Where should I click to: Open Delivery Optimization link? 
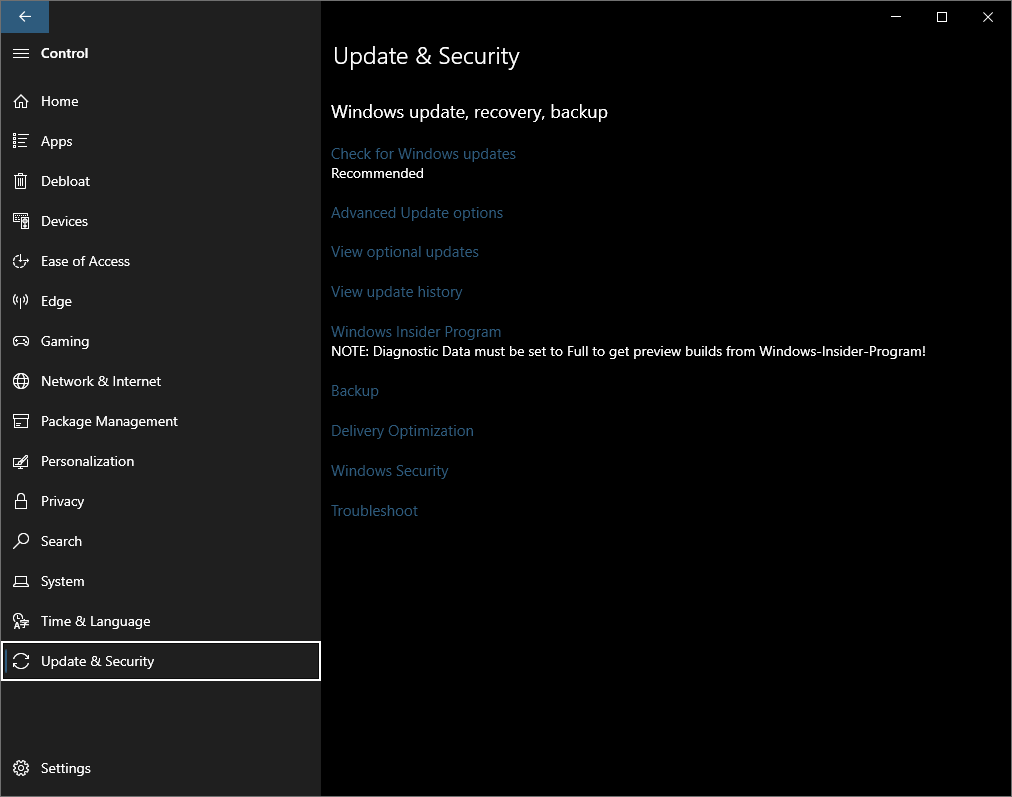click(x=402, y=431)
